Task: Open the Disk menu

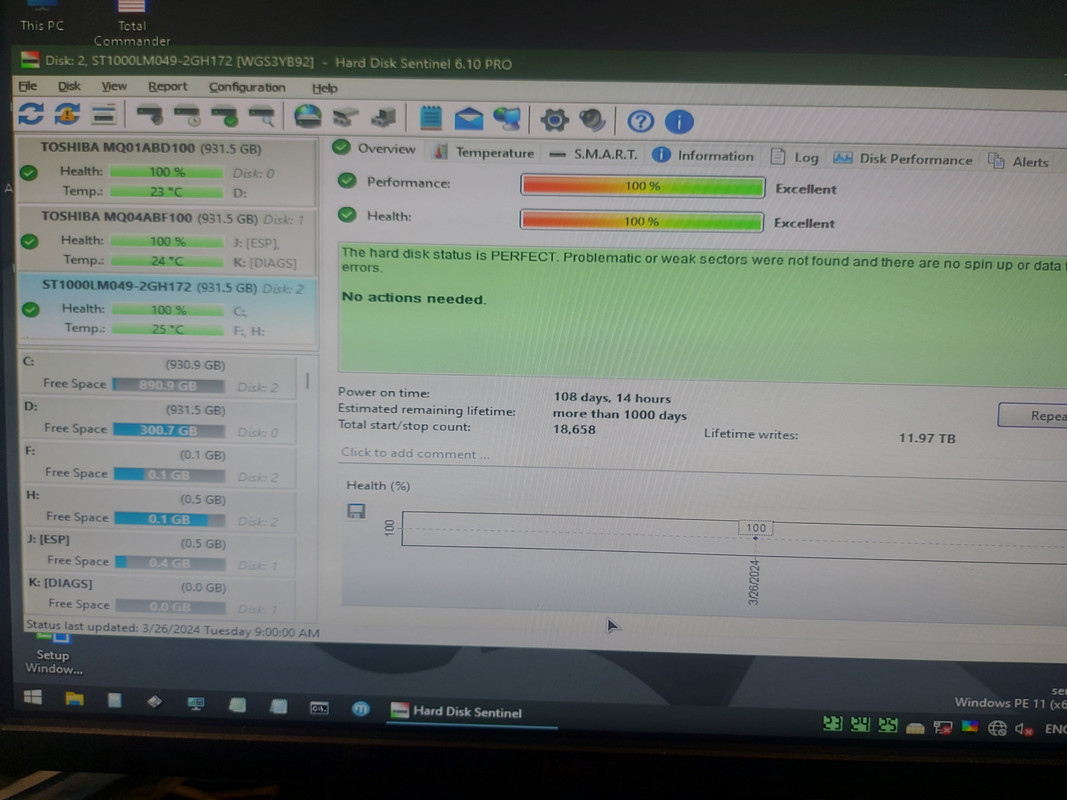Action: coord(69,86)
